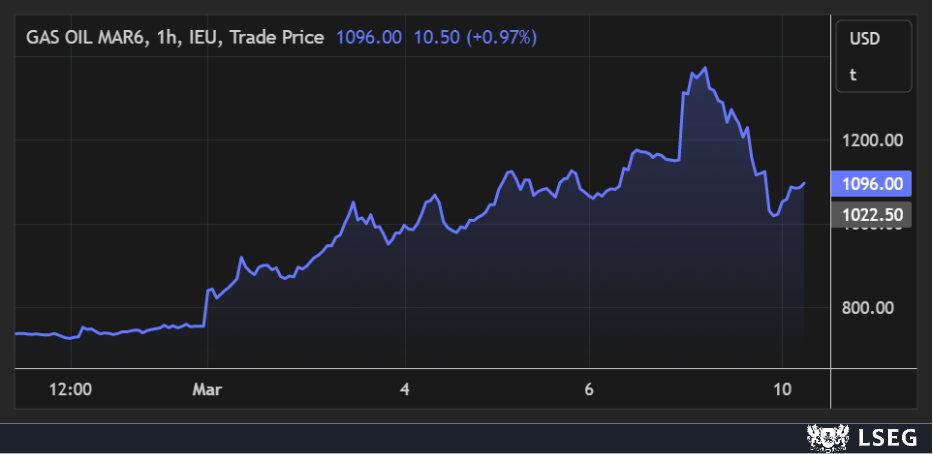
Task: Click the highest peak of the price line
Action: pos(706,68)
